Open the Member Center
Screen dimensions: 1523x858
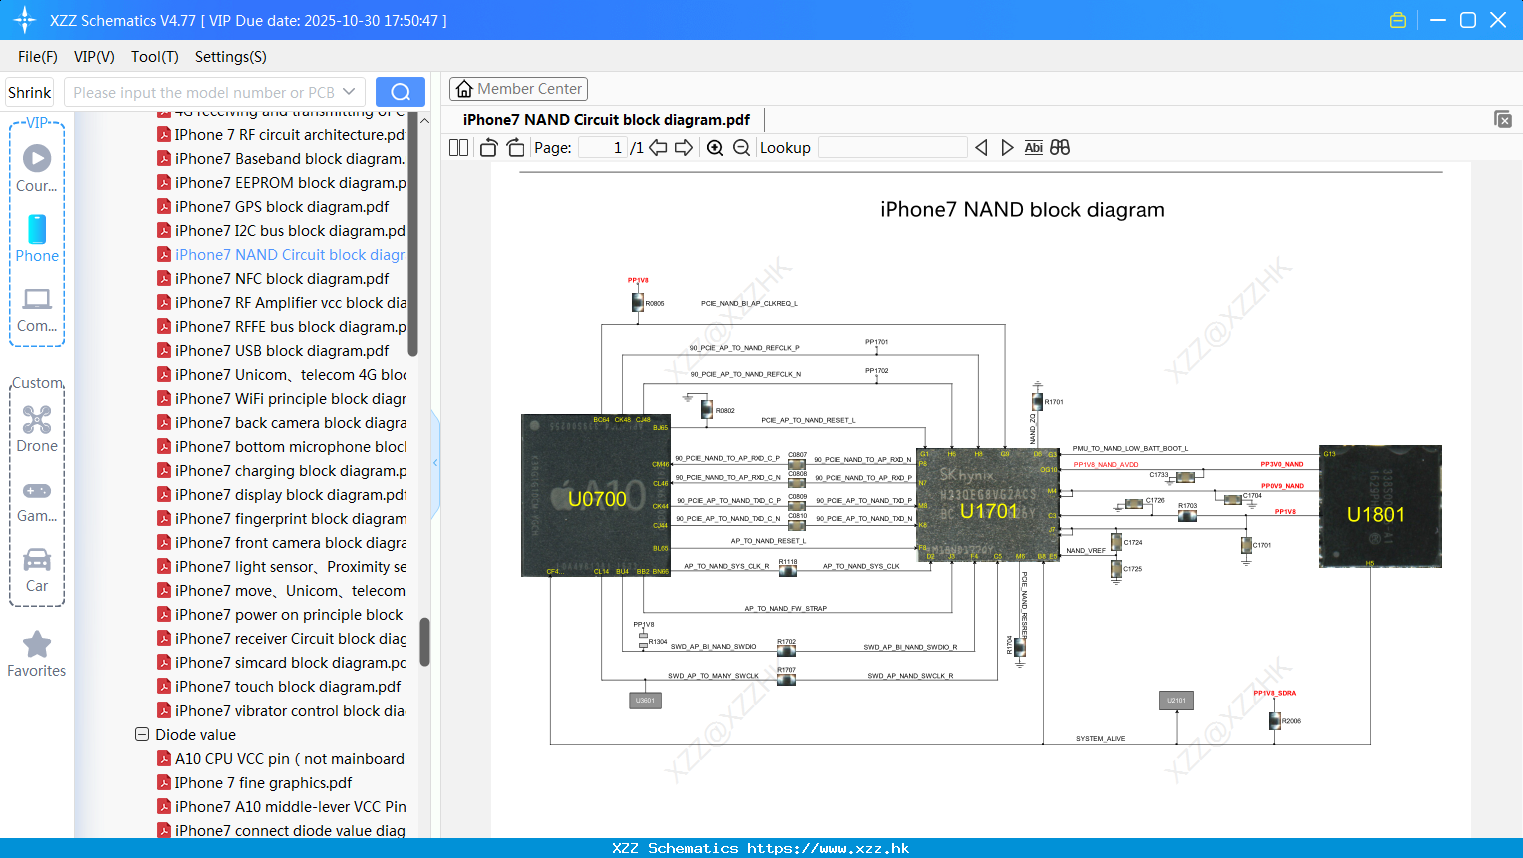(x=518, y=89)
